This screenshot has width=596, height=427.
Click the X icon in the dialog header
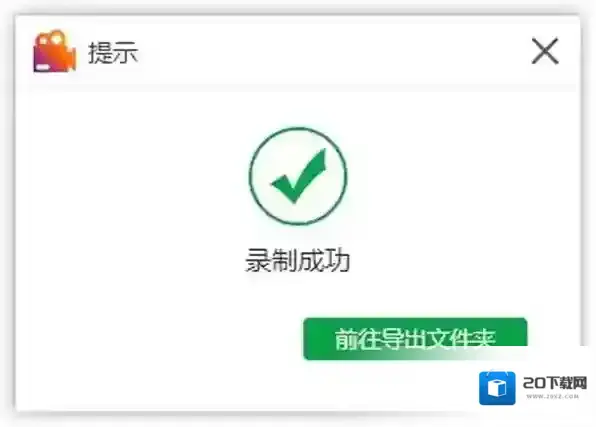coord(545,51)
